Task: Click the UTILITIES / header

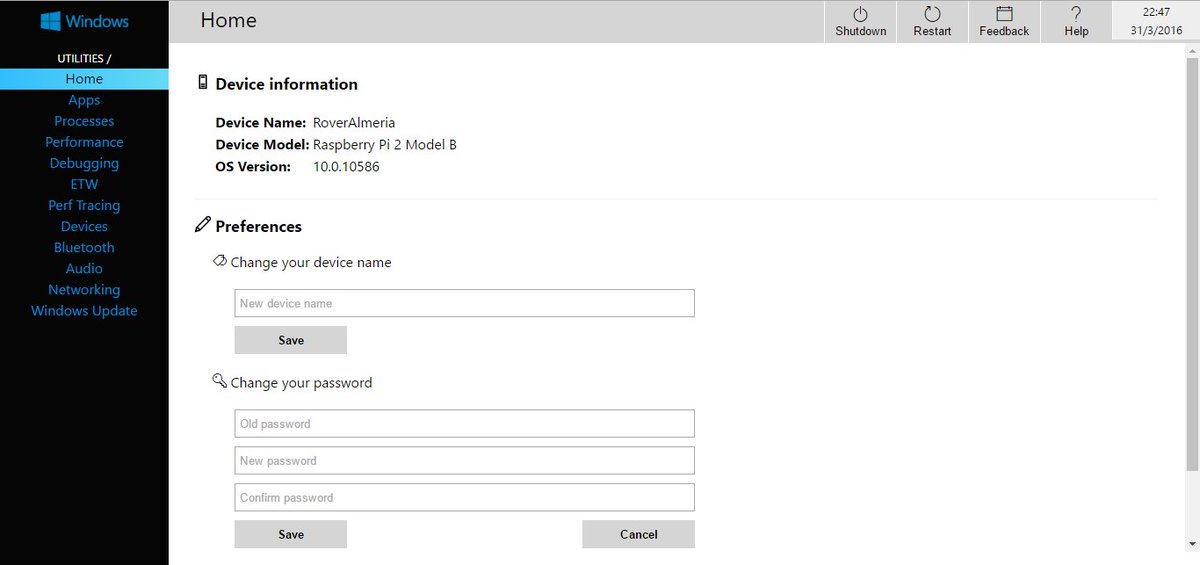Action: (84, 58)
